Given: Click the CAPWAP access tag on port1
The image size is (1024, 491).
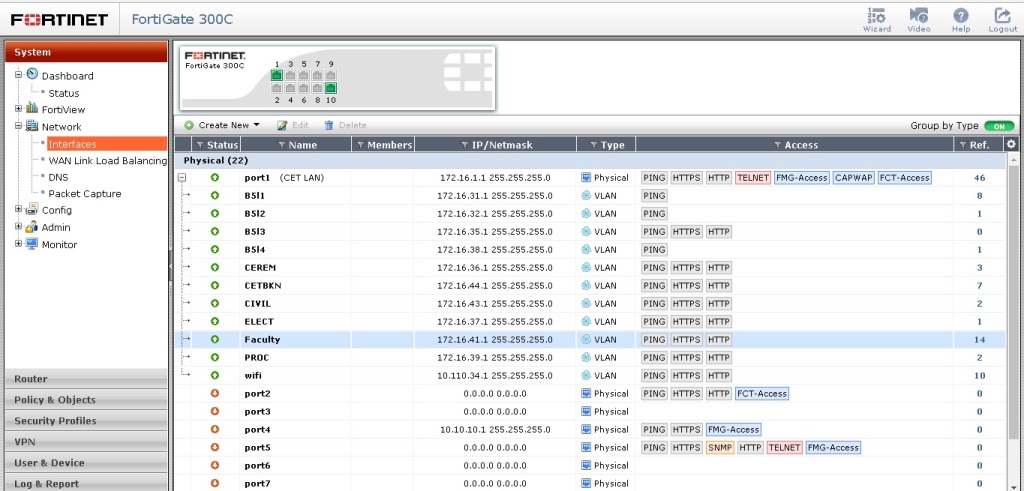Looking at the screenshot, I should tap(853, 178).
